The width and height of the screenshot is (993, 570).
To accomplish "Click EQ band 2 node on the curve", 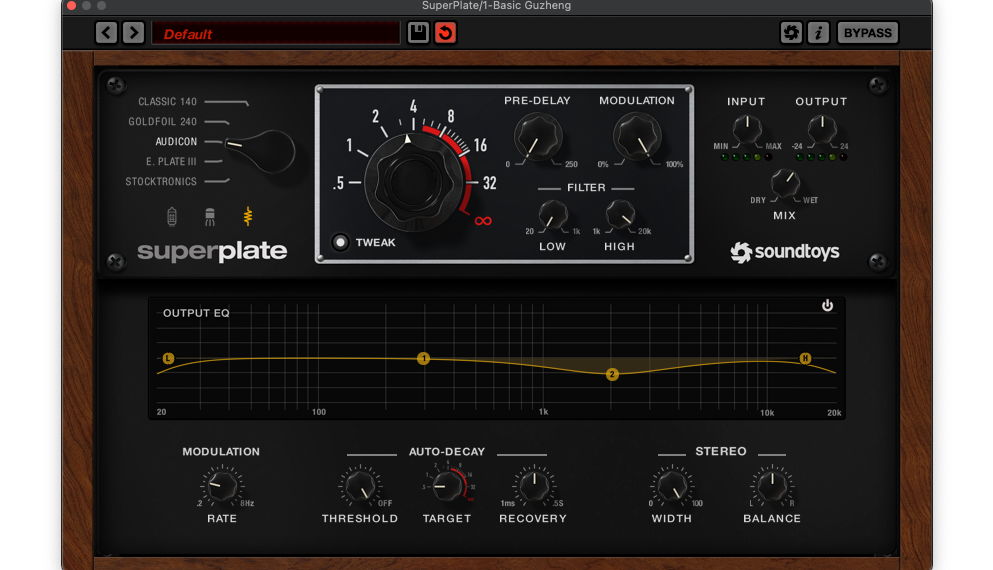I will tap(612, 374).
